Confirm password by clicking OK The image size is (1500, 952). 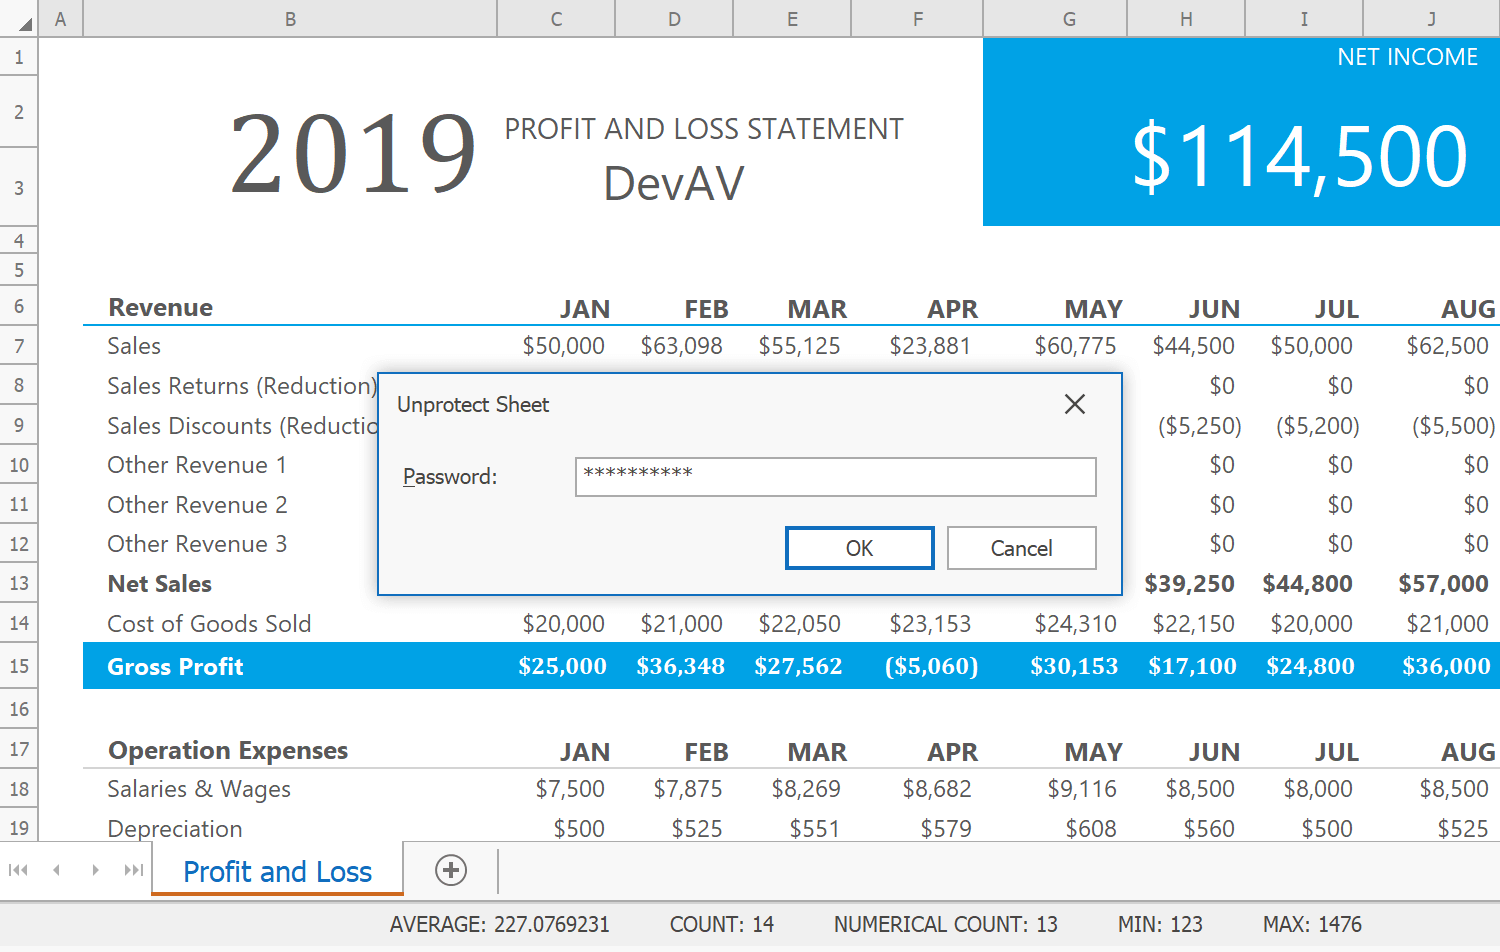point(859,548)
